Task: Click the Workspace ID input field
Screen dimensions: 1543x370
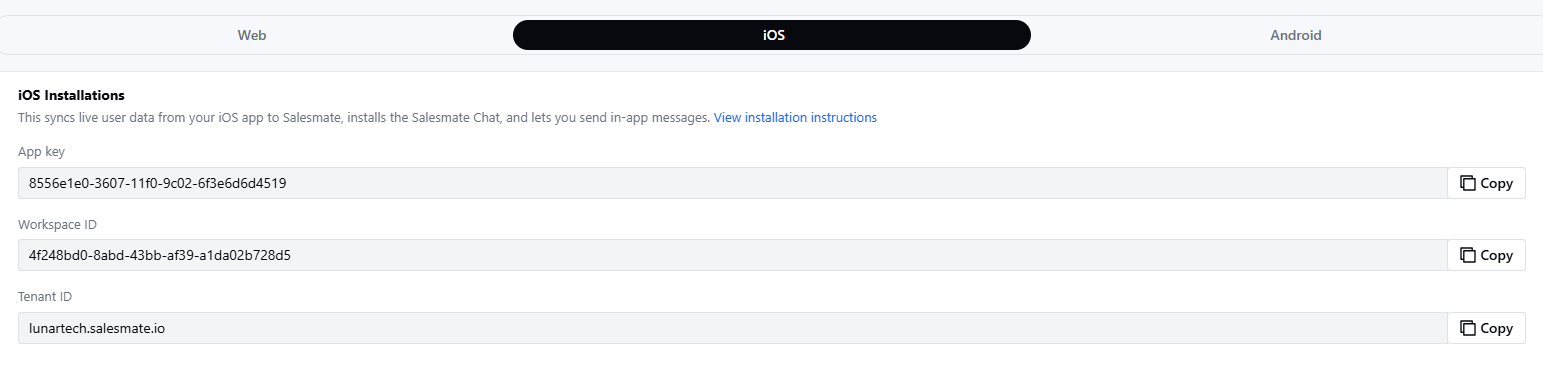Action: click(x=732, y=255)
